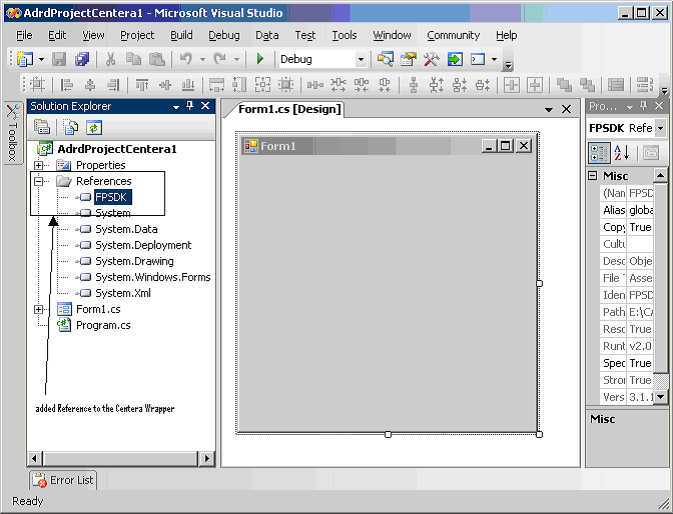Select System.Xml reference
The image size is (673, 514).
click(x=123, y=293)
